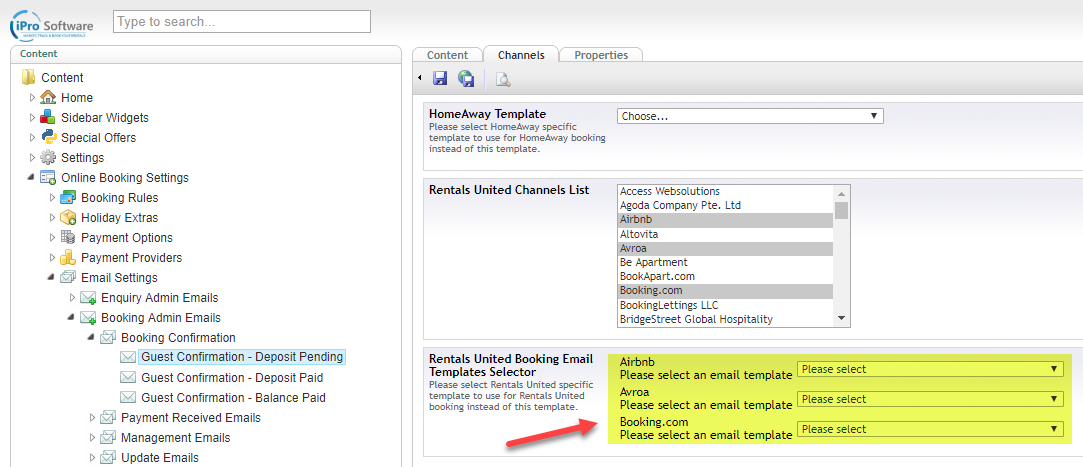Image resolution: width=1083 pixels, height=467 pixels.
Task: Select the Channels tab
Action: coord(521,55)
